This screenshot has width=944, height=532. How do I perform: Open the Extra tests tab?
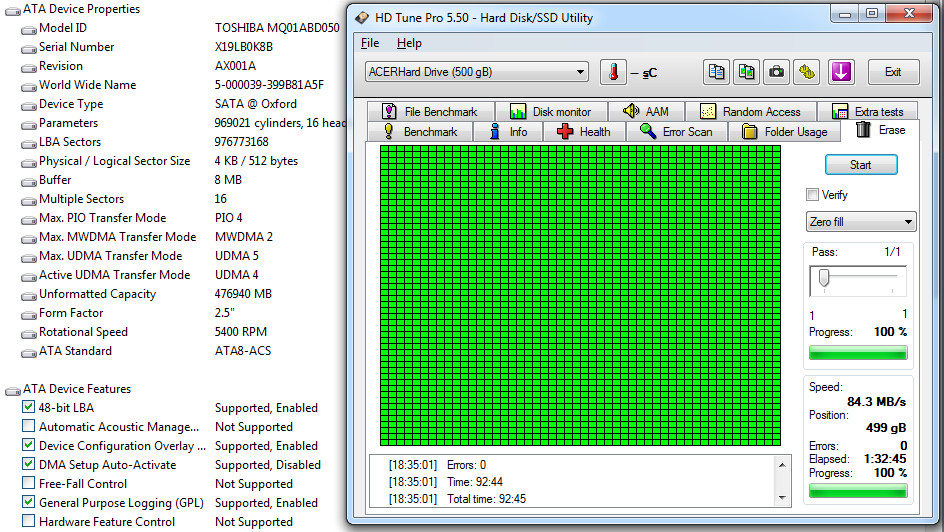click(868, 111)
